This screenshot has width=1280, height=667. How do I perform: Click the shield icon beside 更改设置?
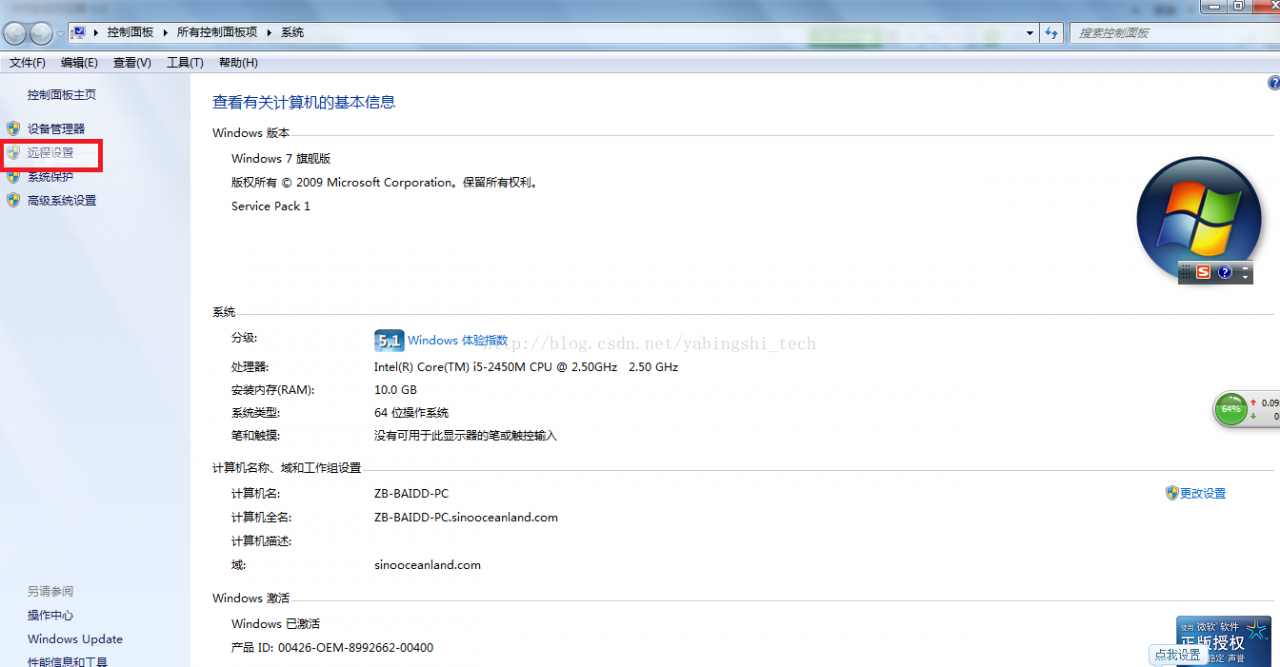coord(1172,493)
